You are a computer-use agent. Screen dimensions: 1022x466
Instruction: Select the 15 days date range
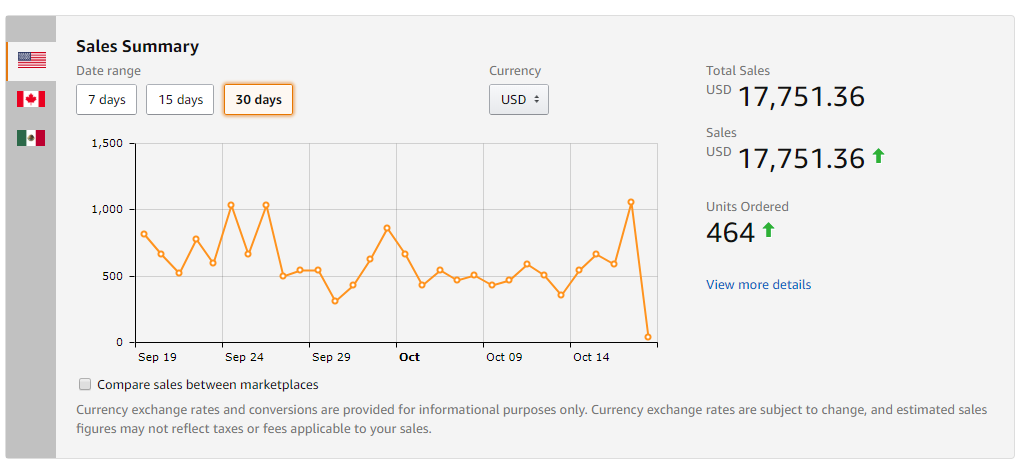(180, 100)
